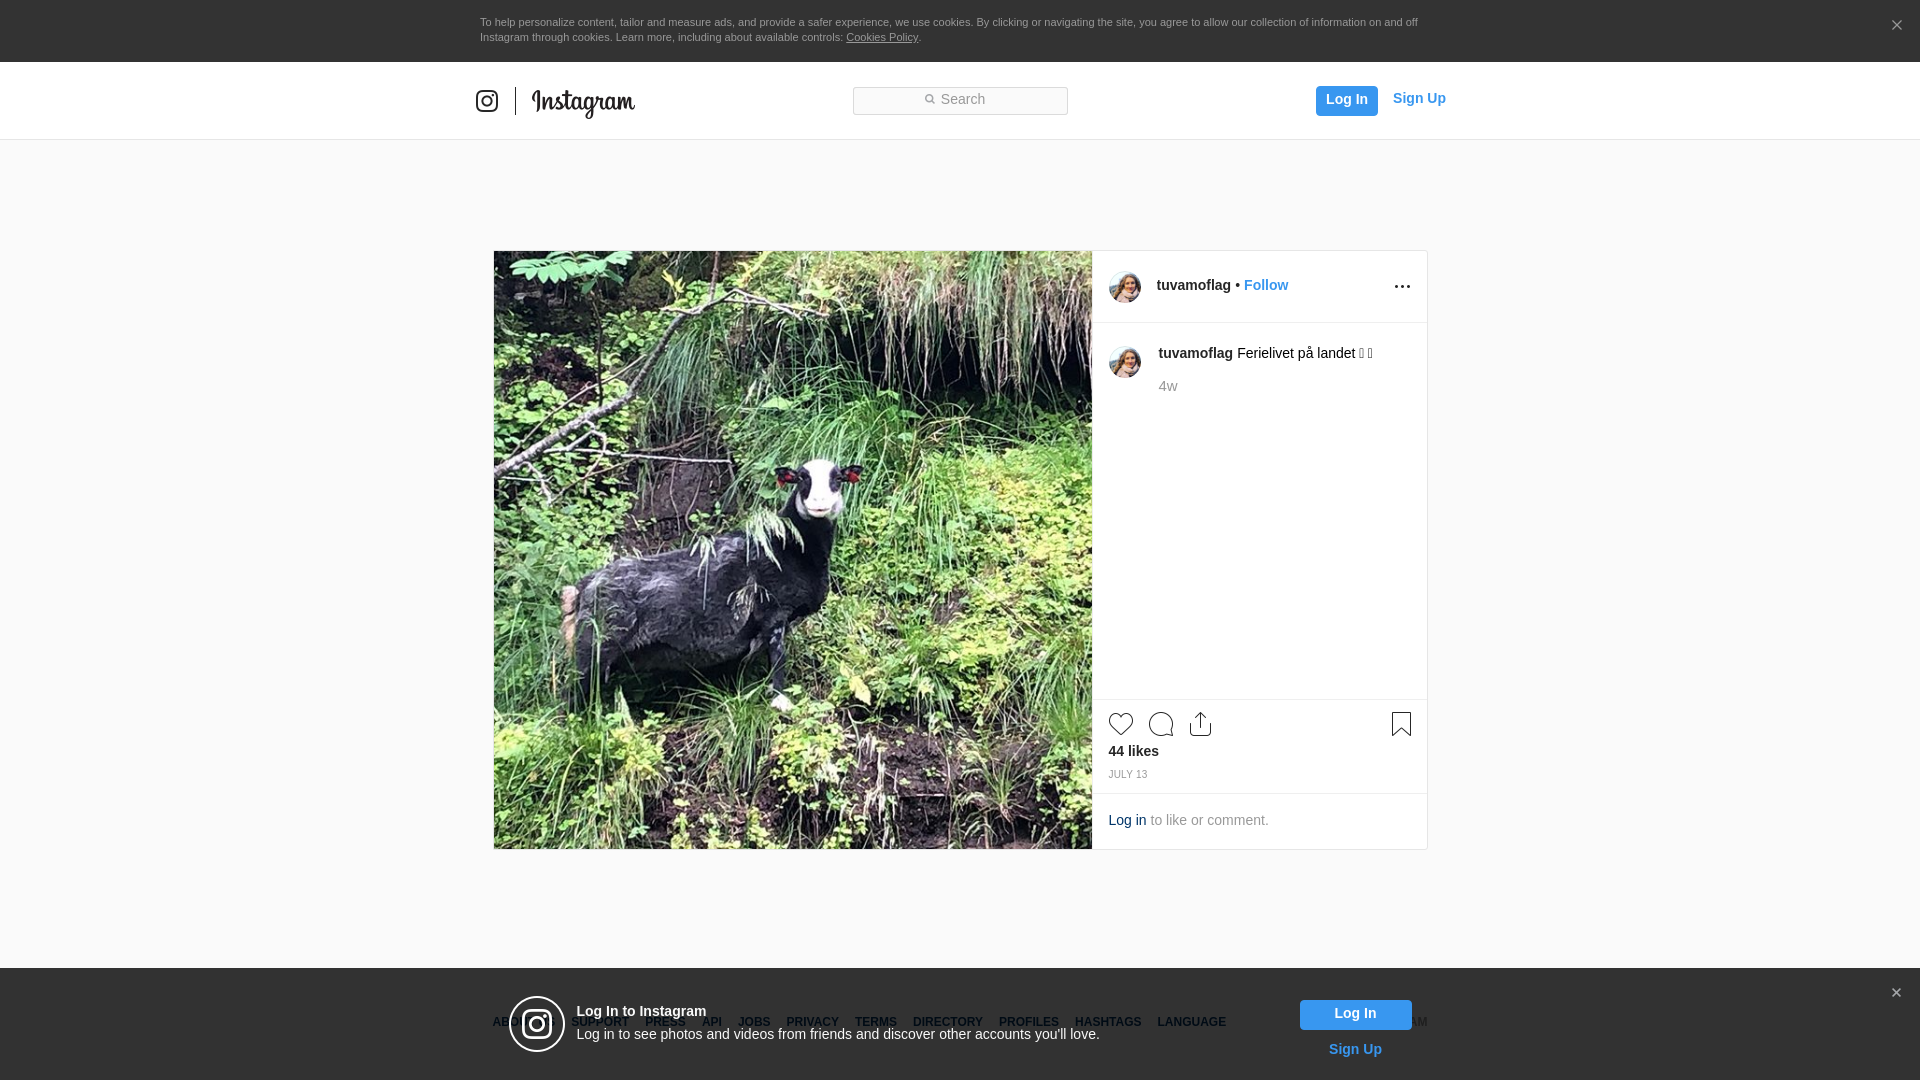Click the sheep photo thumbnail
The width and height of the screenshot is (1920, 1080).
point(792,550)
